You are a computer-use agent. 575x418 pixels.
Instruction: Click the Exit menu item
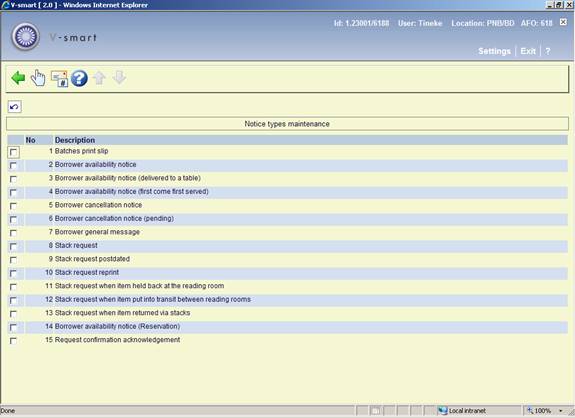(x=528, y=51)
